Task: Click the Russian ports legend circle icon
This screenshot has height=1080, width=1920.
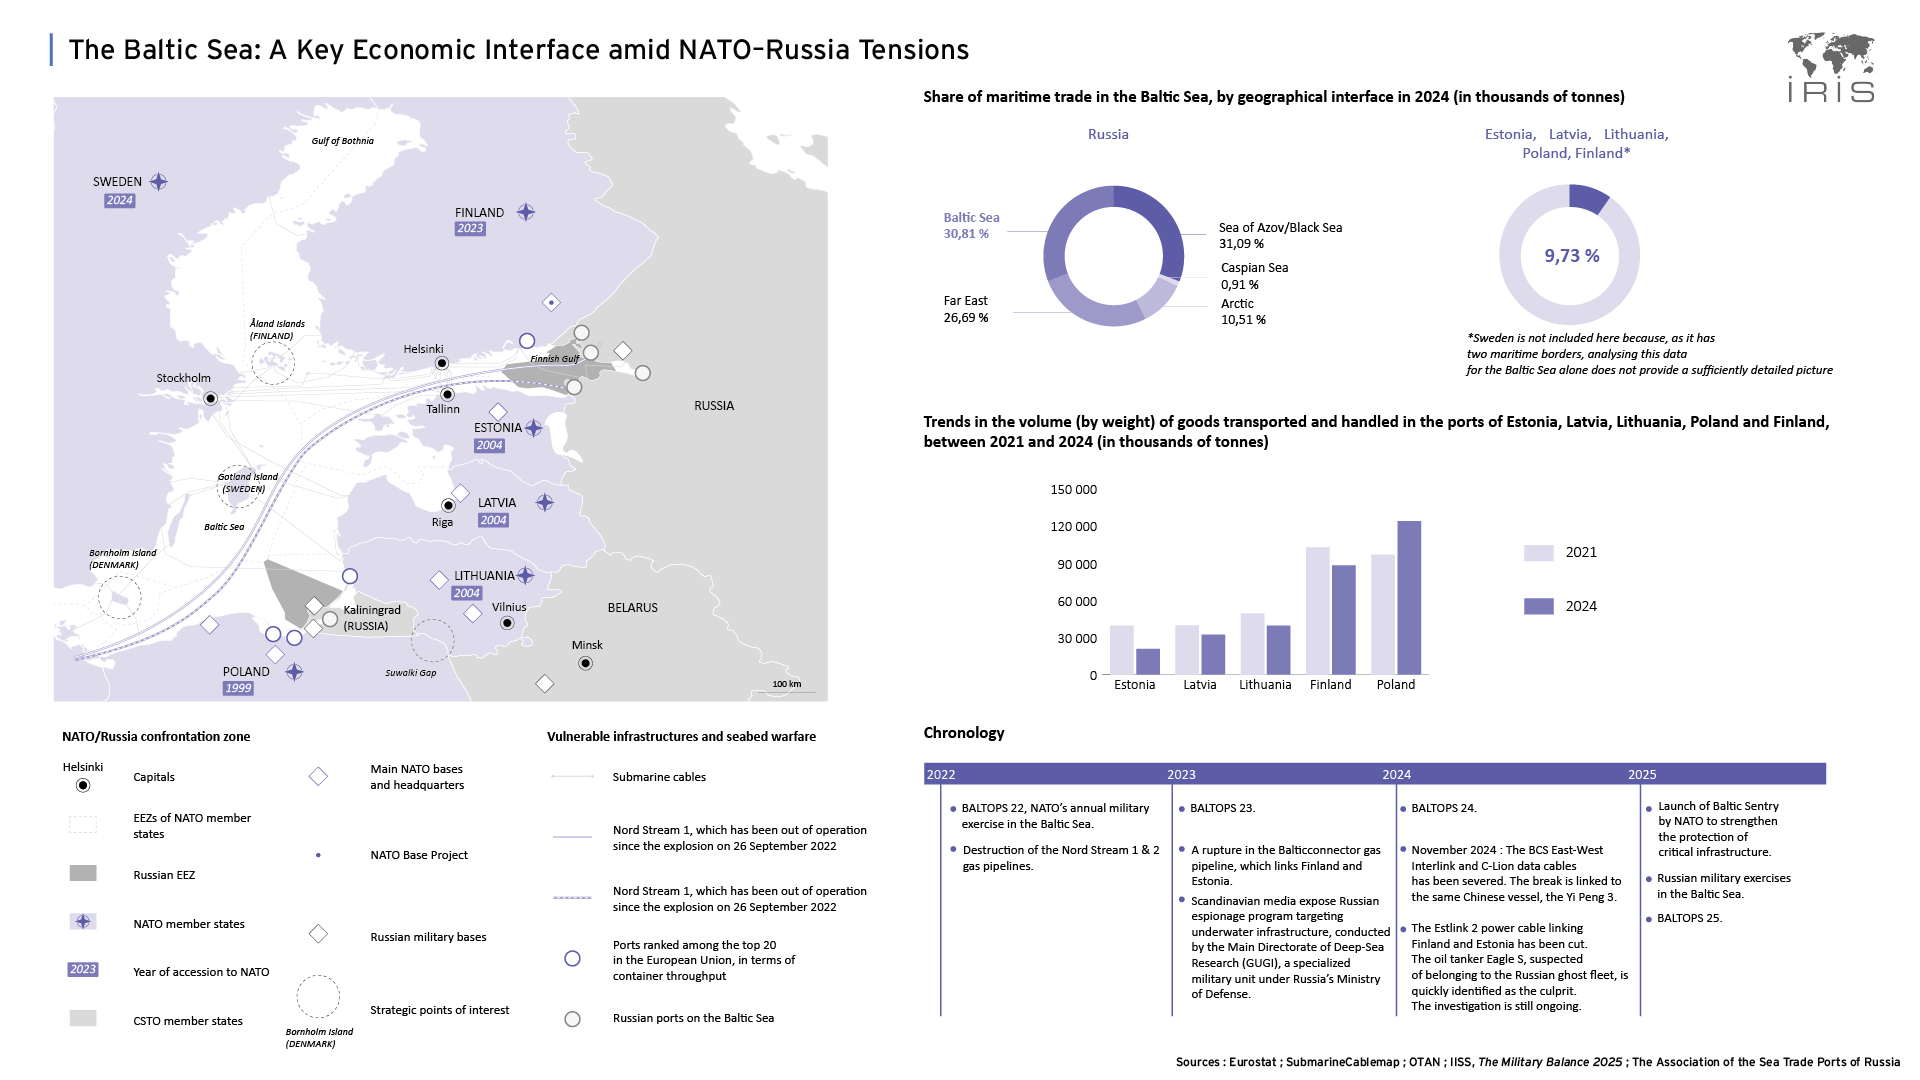Action: click(x=572, y=1019)
